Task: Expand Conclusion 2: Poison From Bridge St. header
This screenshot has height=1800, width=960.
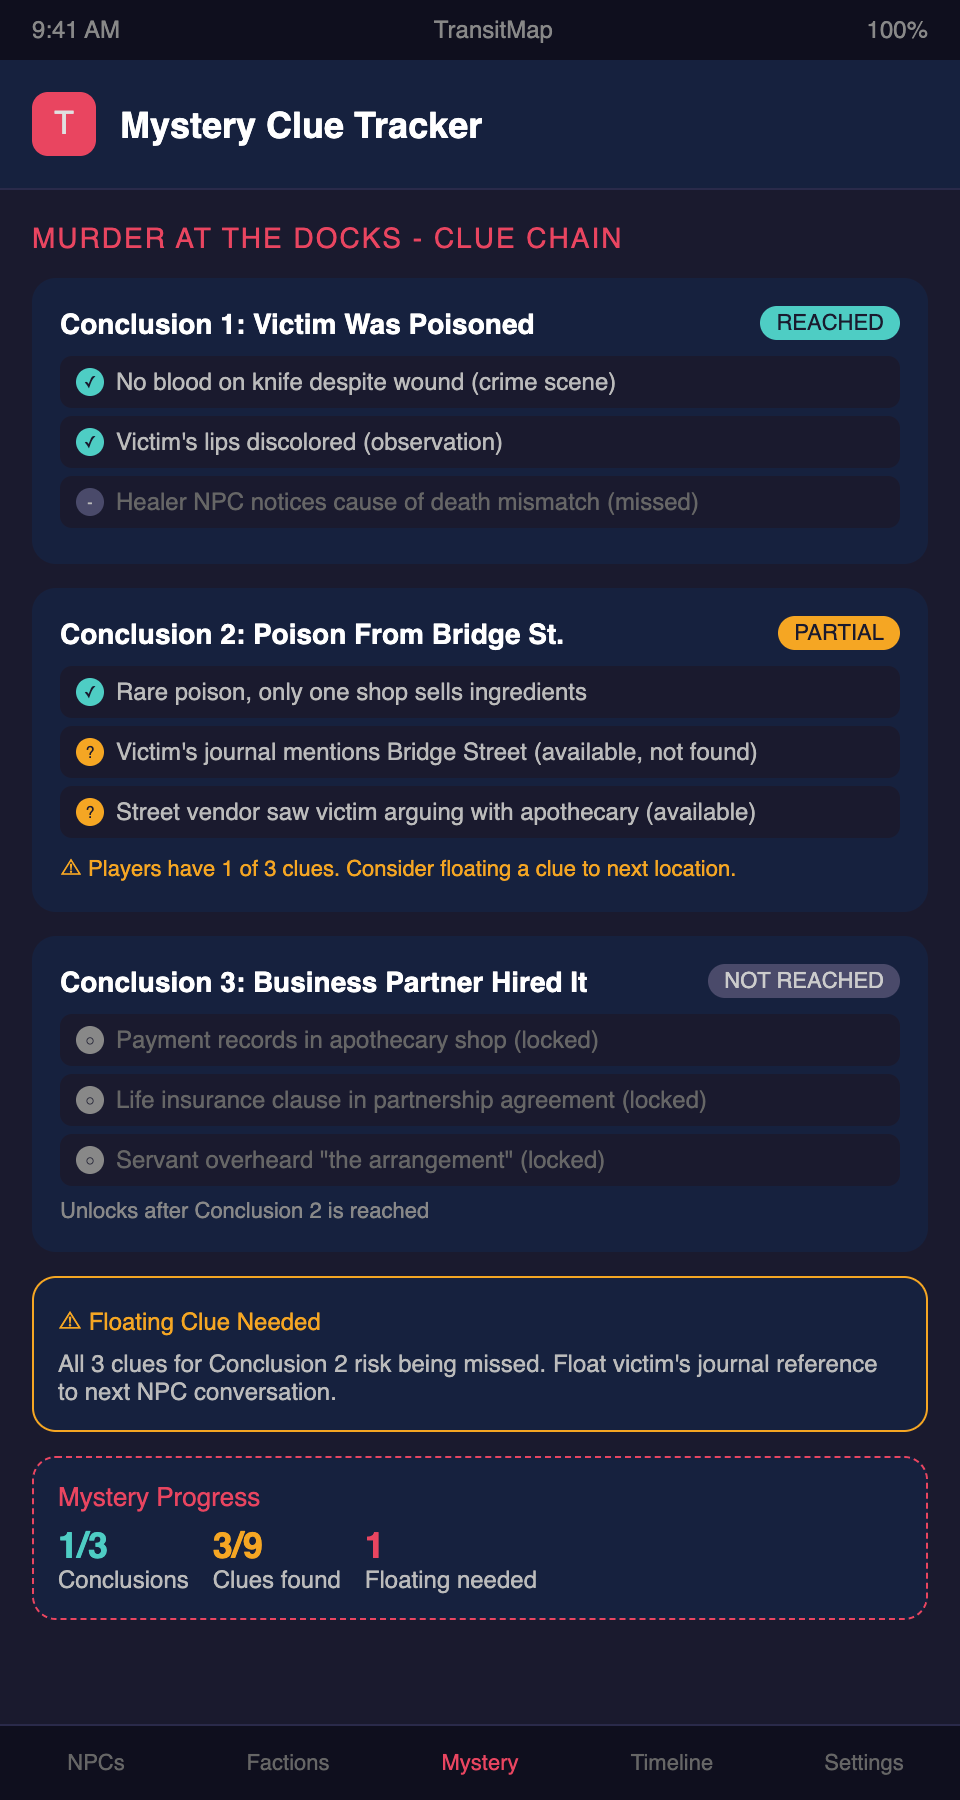Action: click(312, 634)
